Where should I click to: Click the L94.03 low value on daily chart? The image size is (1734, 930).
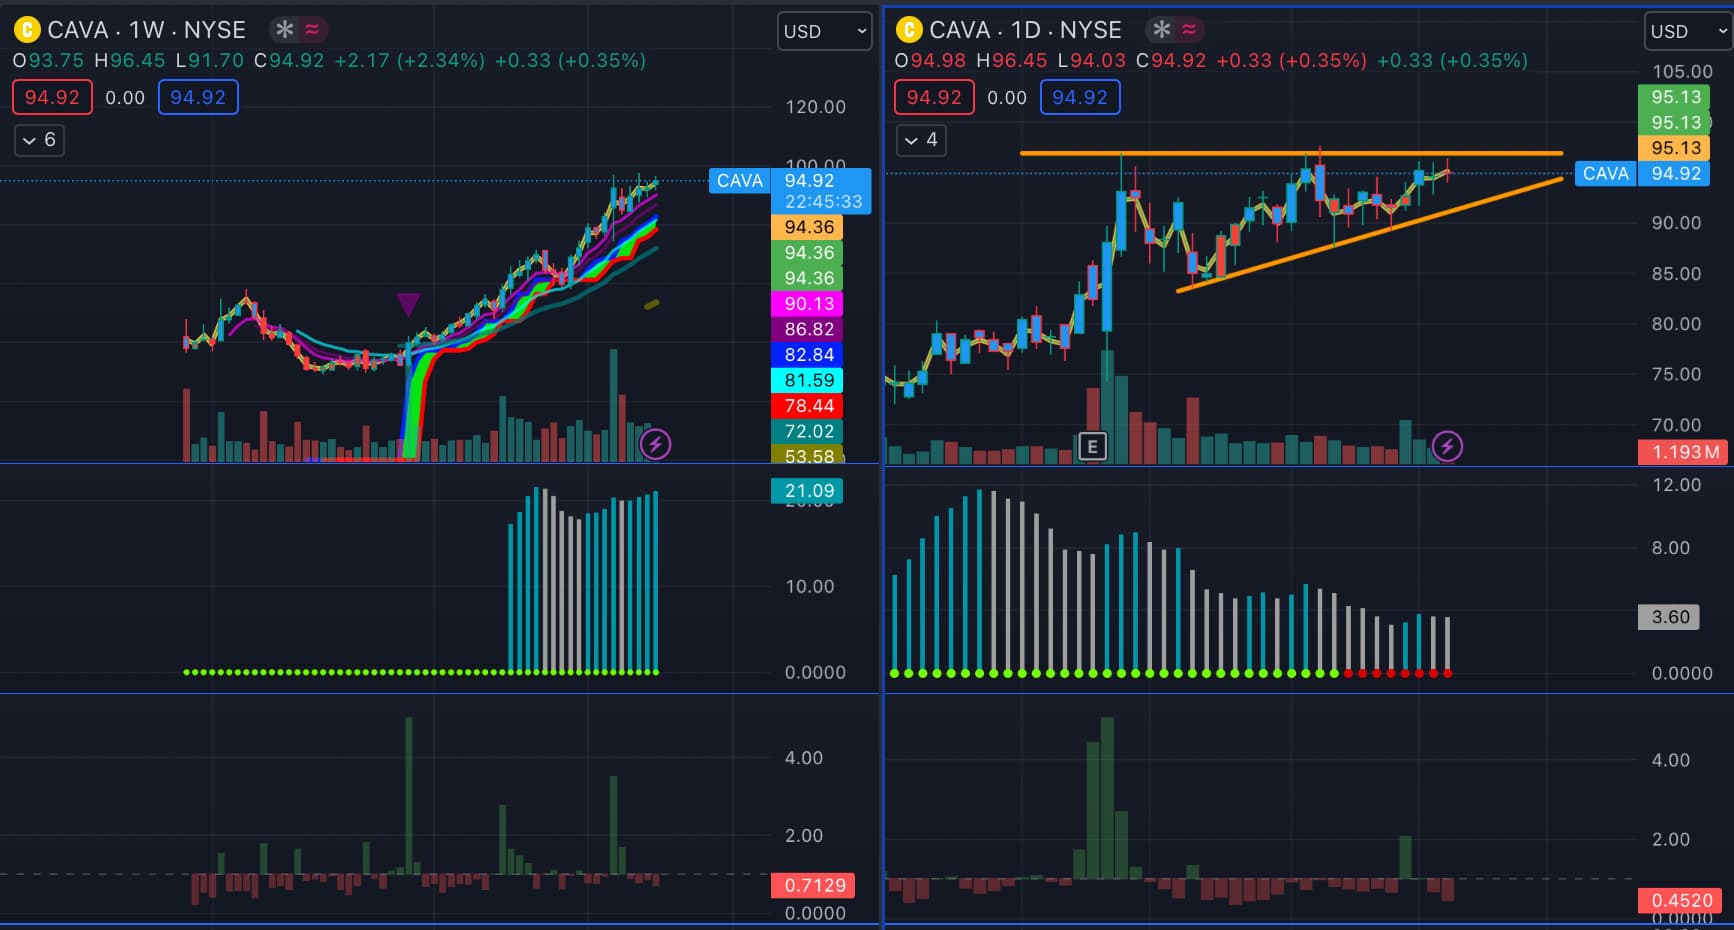pyautogui.click(x=1091, y=61)
